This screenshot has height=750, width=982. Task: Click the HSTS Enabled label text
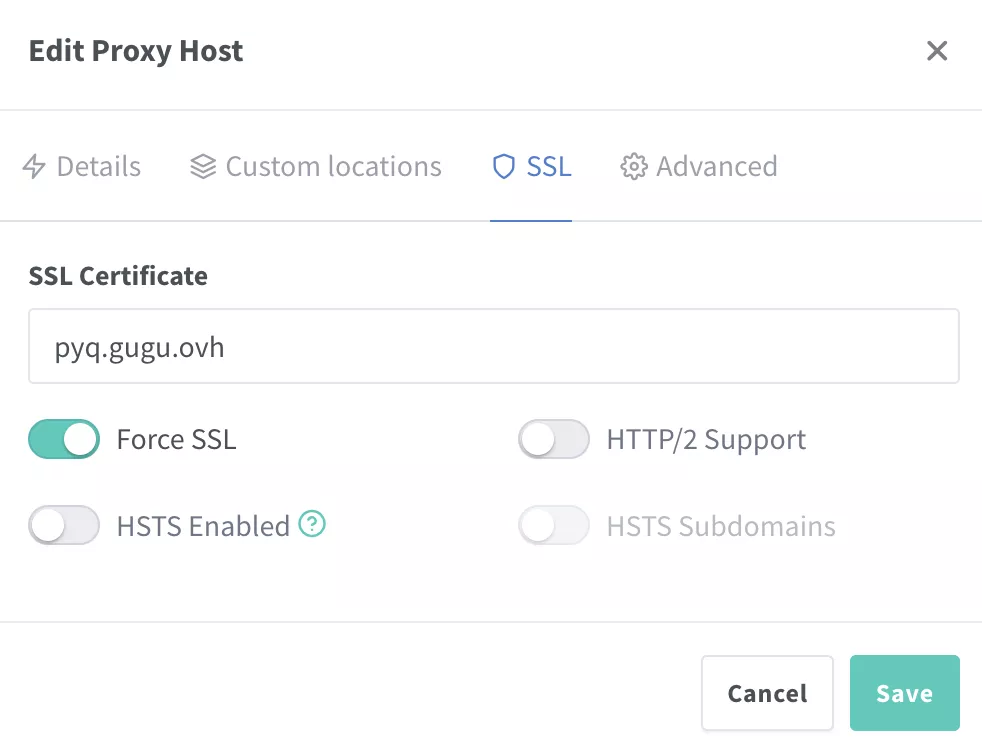(203, 526)
